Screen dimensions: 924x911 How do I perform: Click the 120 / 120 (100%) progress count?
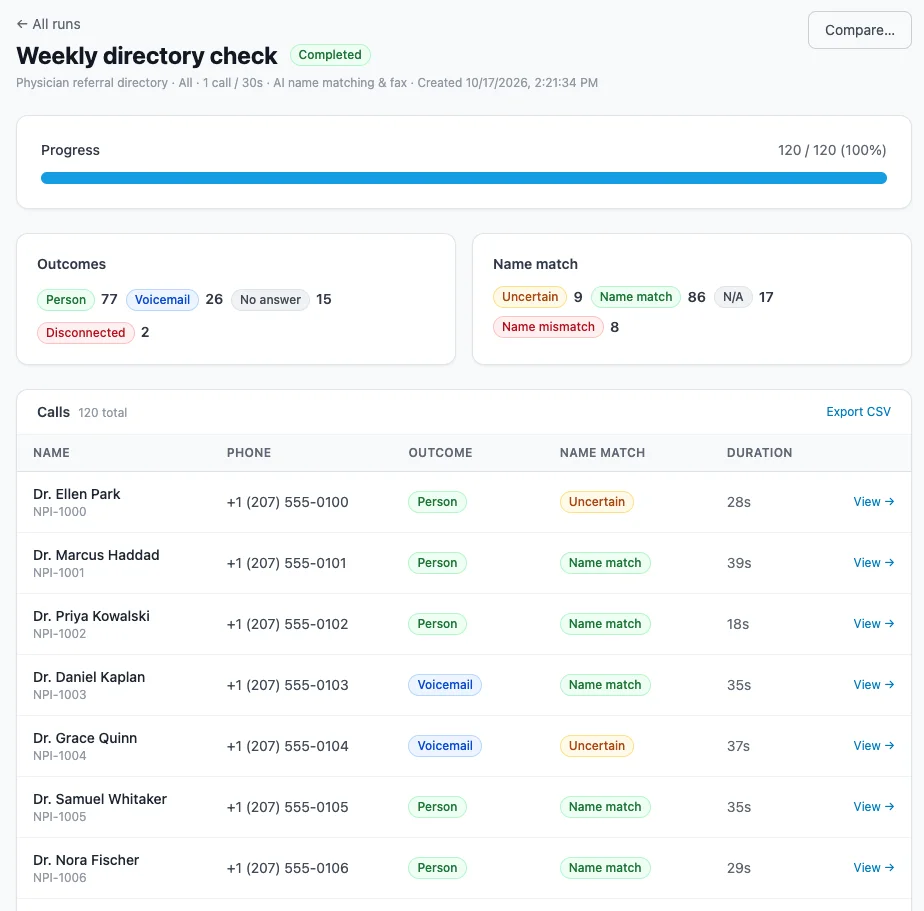[832, 150]
